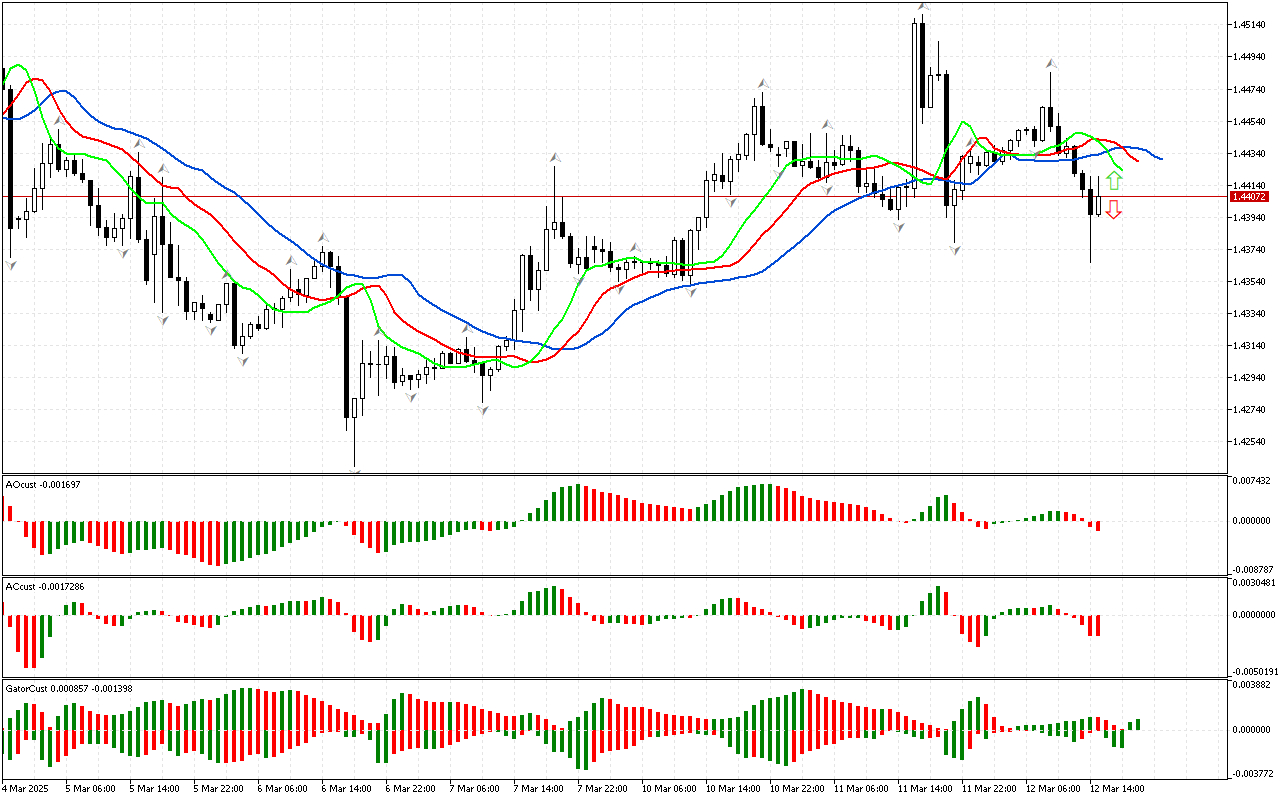Click the Gator scale minimum -0.003772
Screen dimensions: 1280x800
point(1251,772)
